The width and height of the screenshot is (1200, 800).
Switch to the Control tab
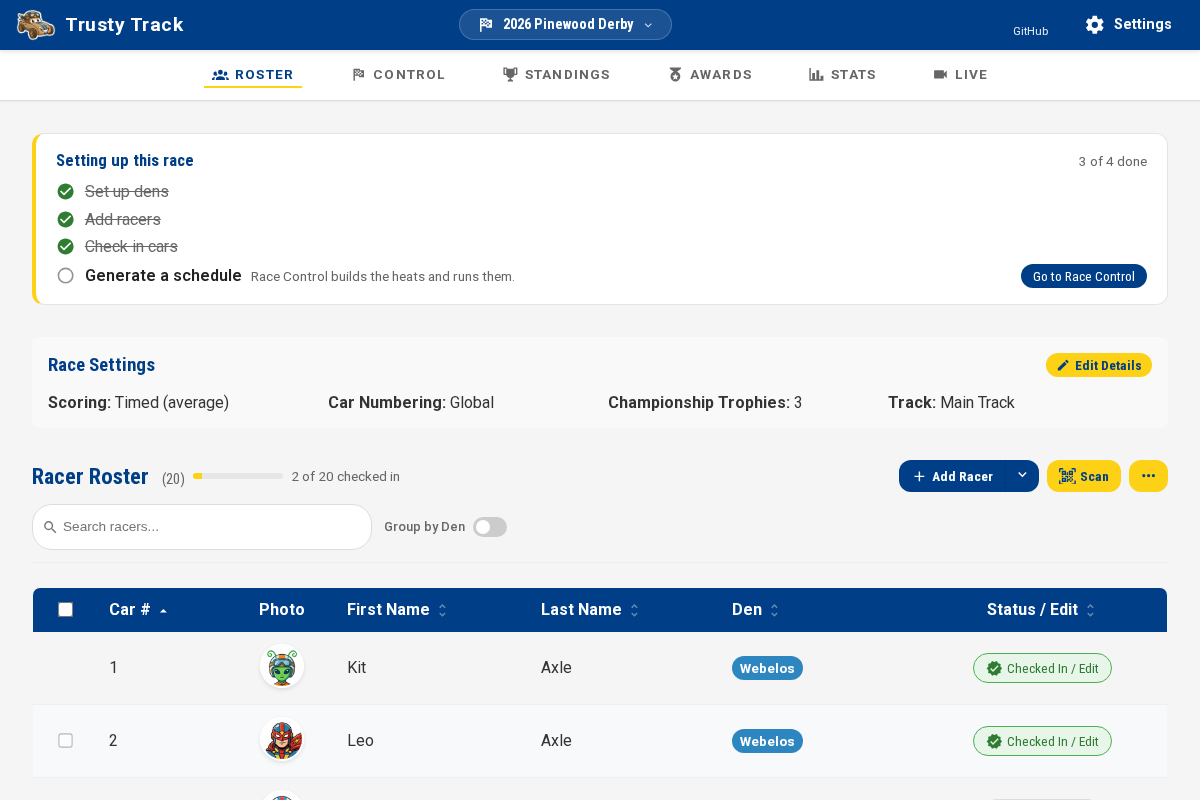[x=398, y=75]
